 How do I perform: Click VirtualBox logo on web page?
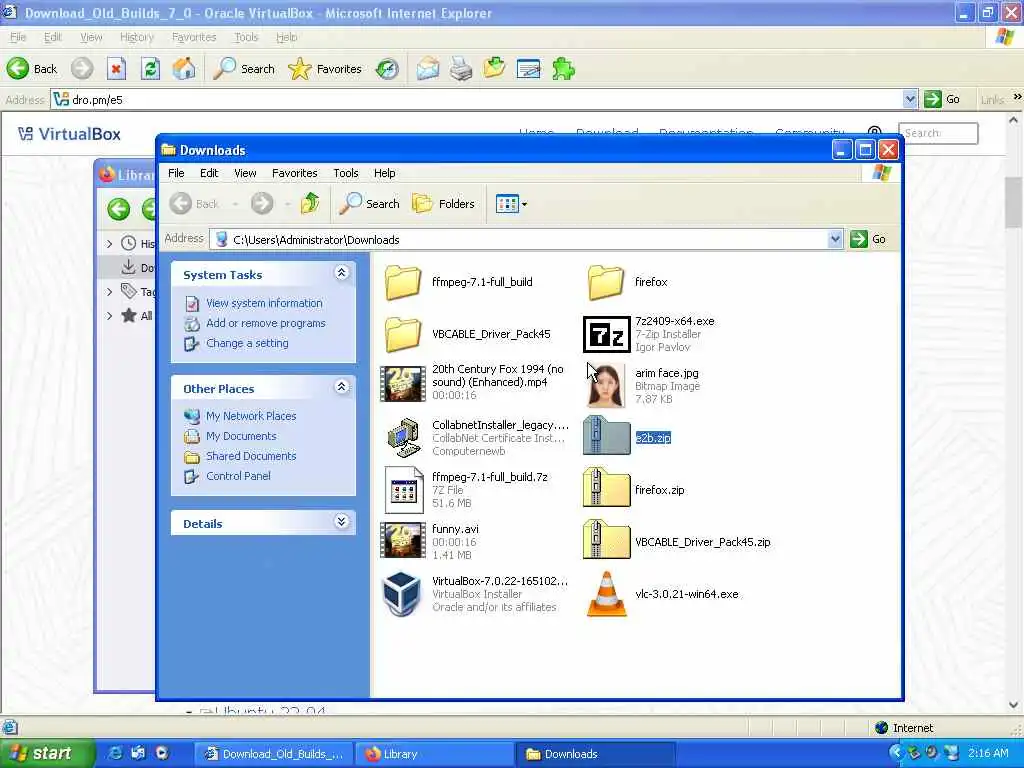69,134
